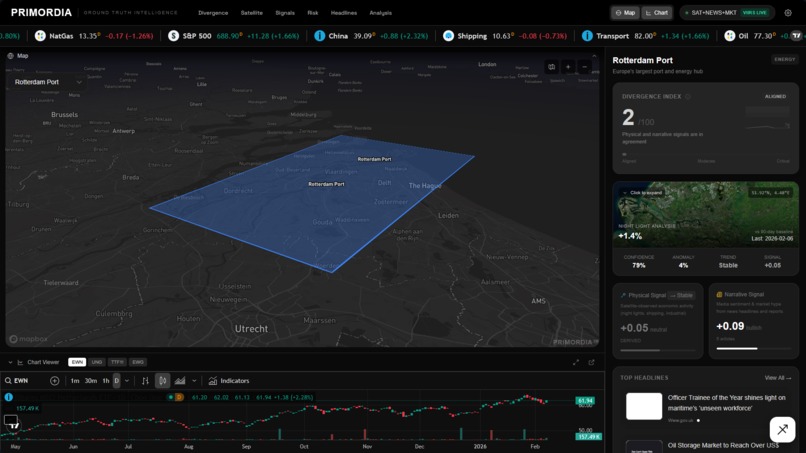
Task: Select the UNG chart tab
Action: click(x=97, y=362)
